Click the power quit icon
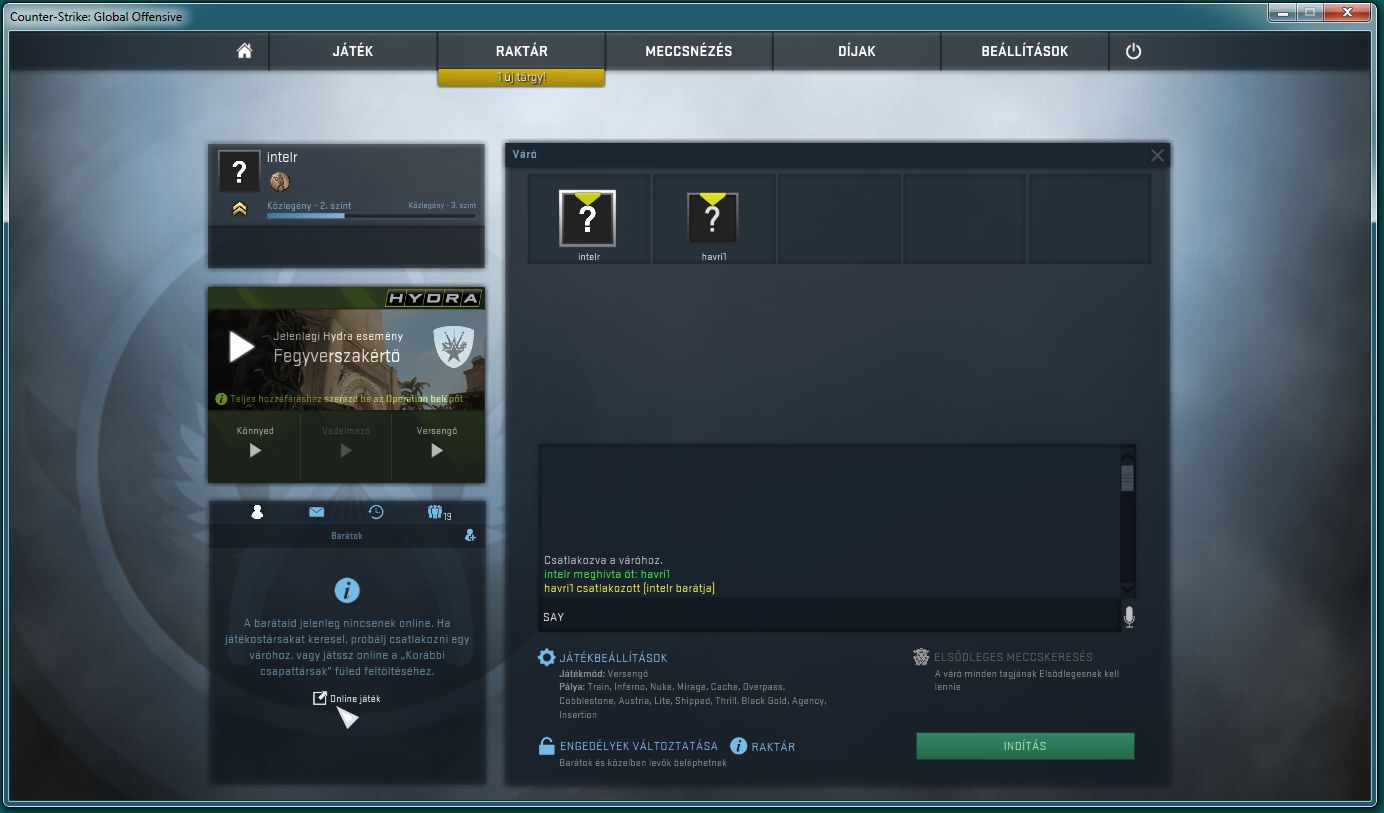 [x=1133, y=51]
